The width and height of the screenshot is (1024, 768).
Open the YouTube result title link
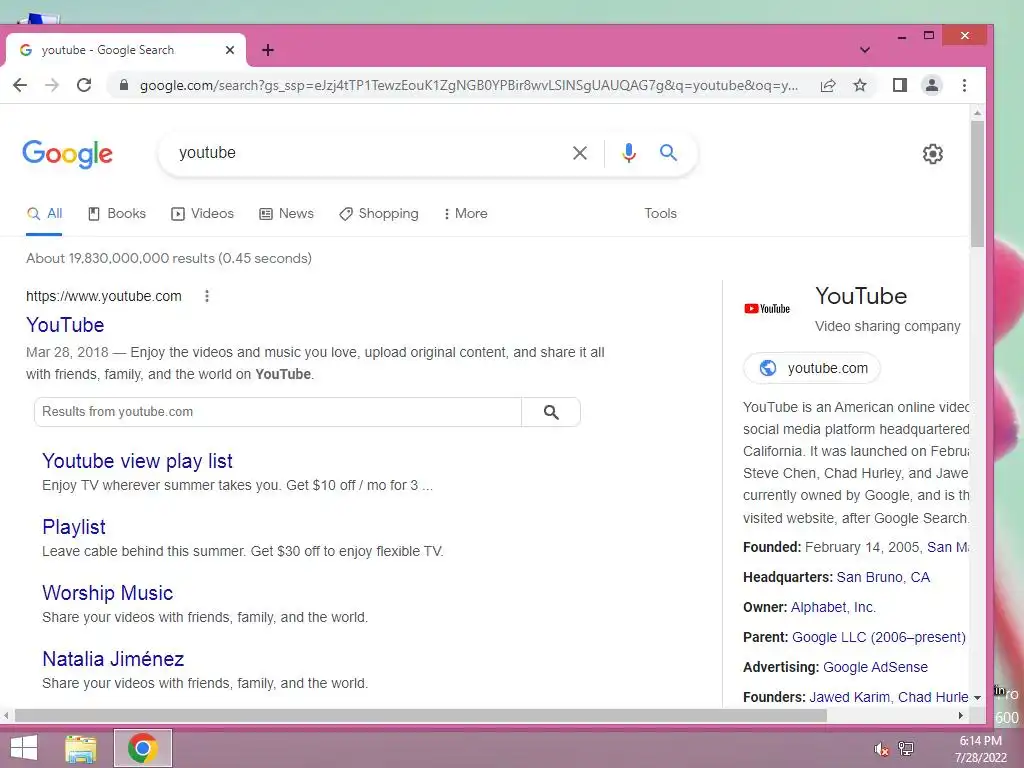tap(65, 325)
